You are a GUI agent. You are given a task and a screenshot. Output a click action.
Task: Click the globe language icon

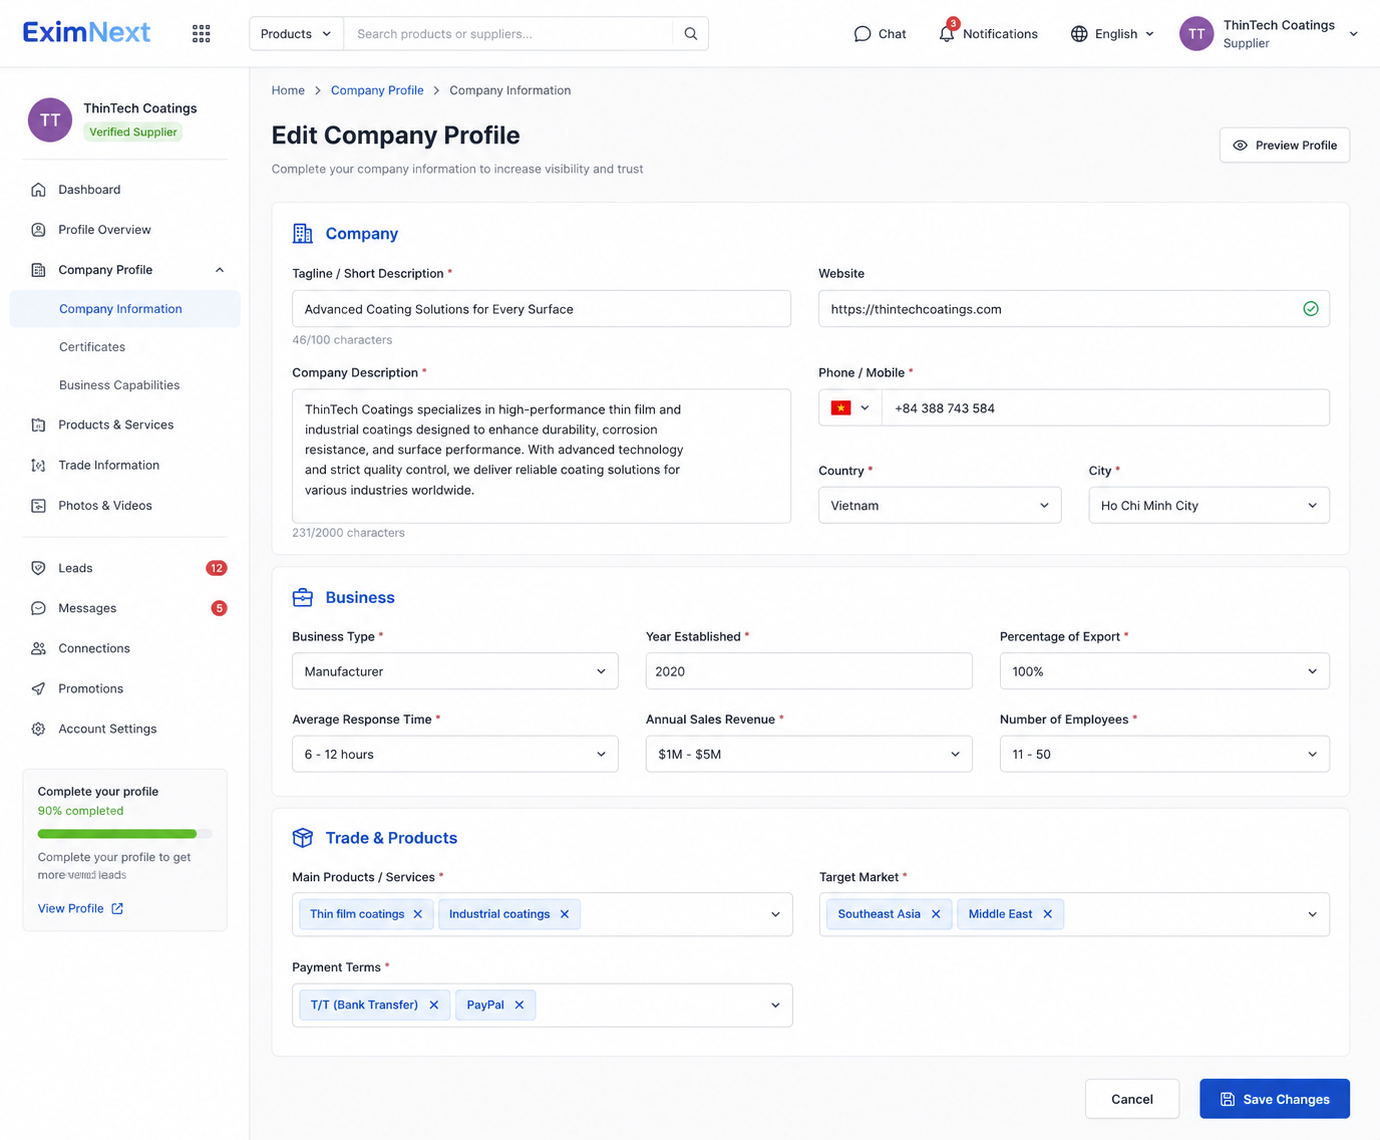click(1079, 34)
